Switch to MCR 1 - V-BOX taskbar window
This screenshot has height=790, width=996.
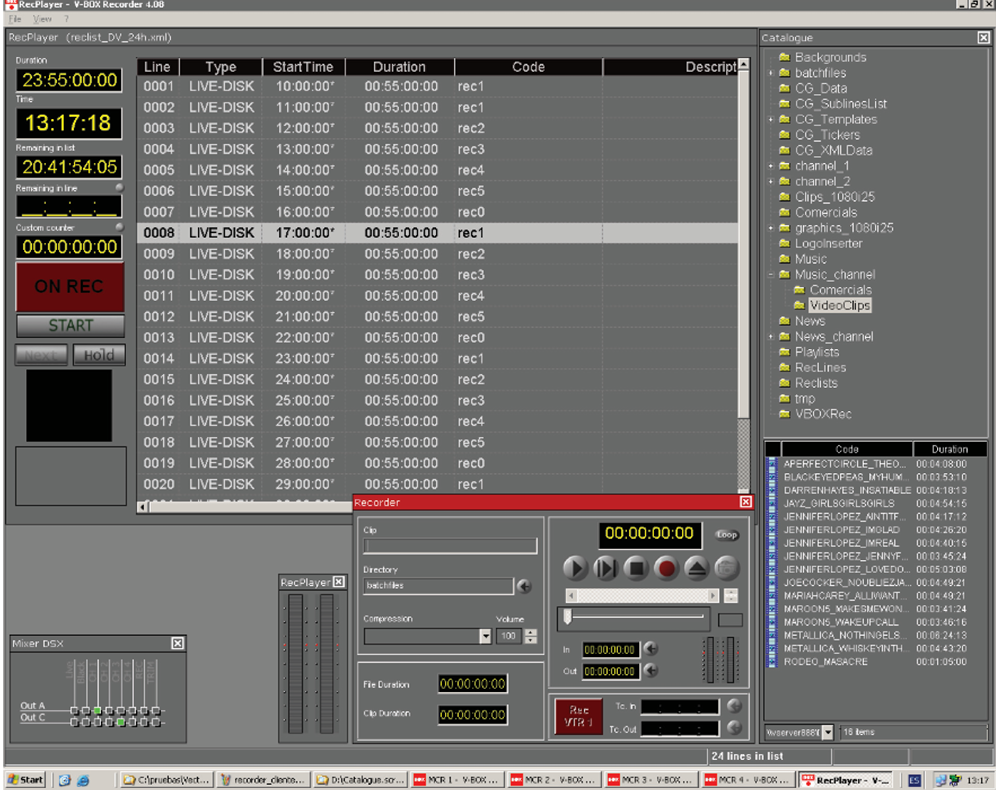pos(458,780)
